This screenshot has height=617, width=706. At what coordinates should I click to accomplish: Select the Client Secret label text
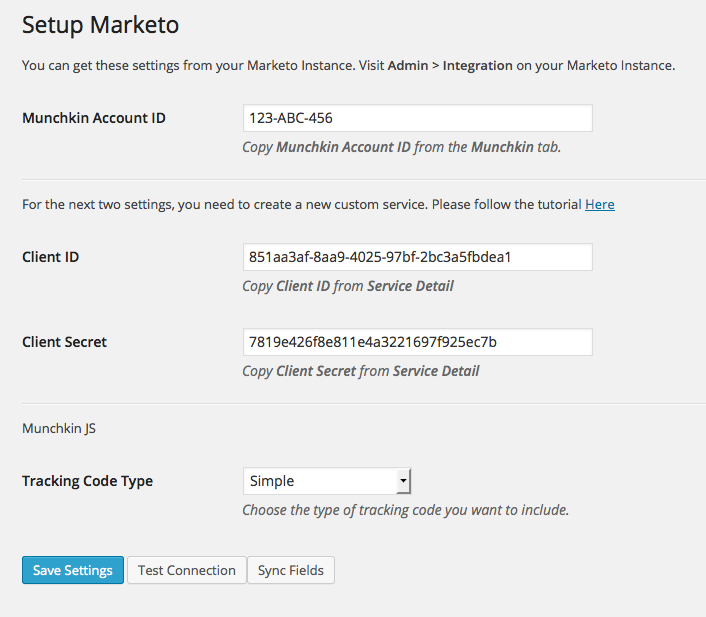click(64, 342)
